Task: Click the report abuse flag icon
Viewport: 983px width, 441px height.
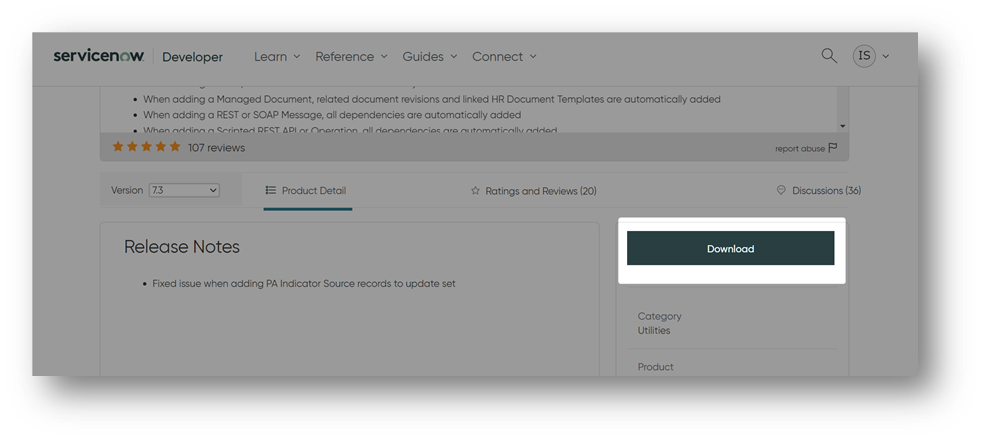Action: [x=833, y=148]
